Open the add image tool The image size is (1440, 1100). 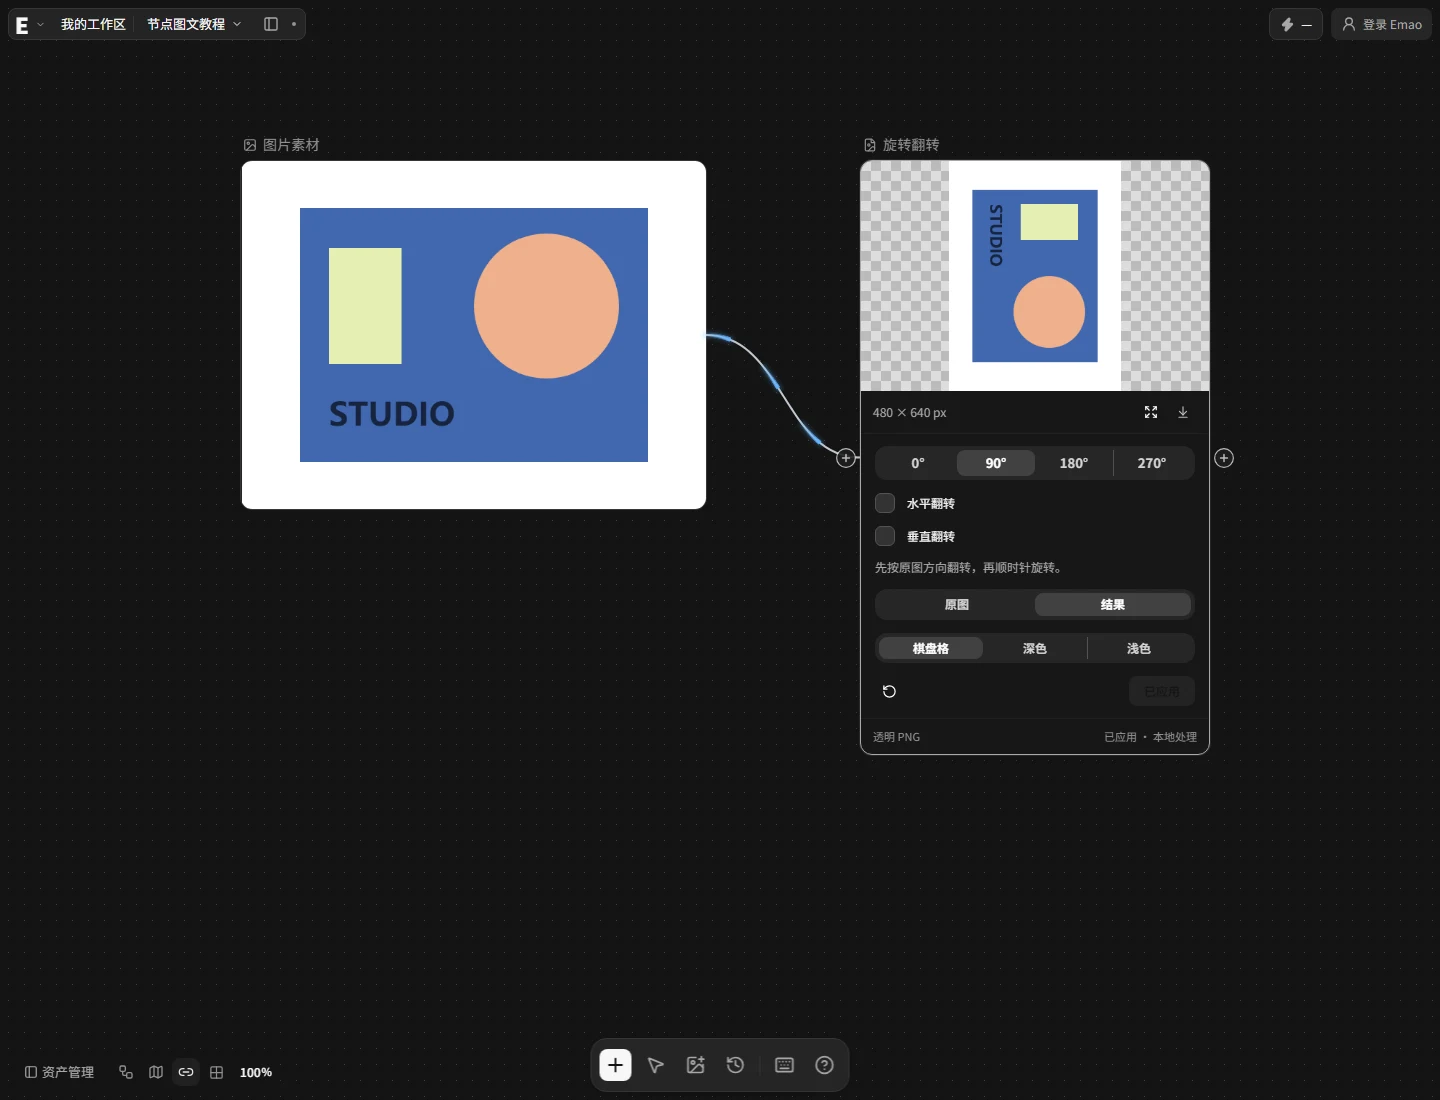696,1065
